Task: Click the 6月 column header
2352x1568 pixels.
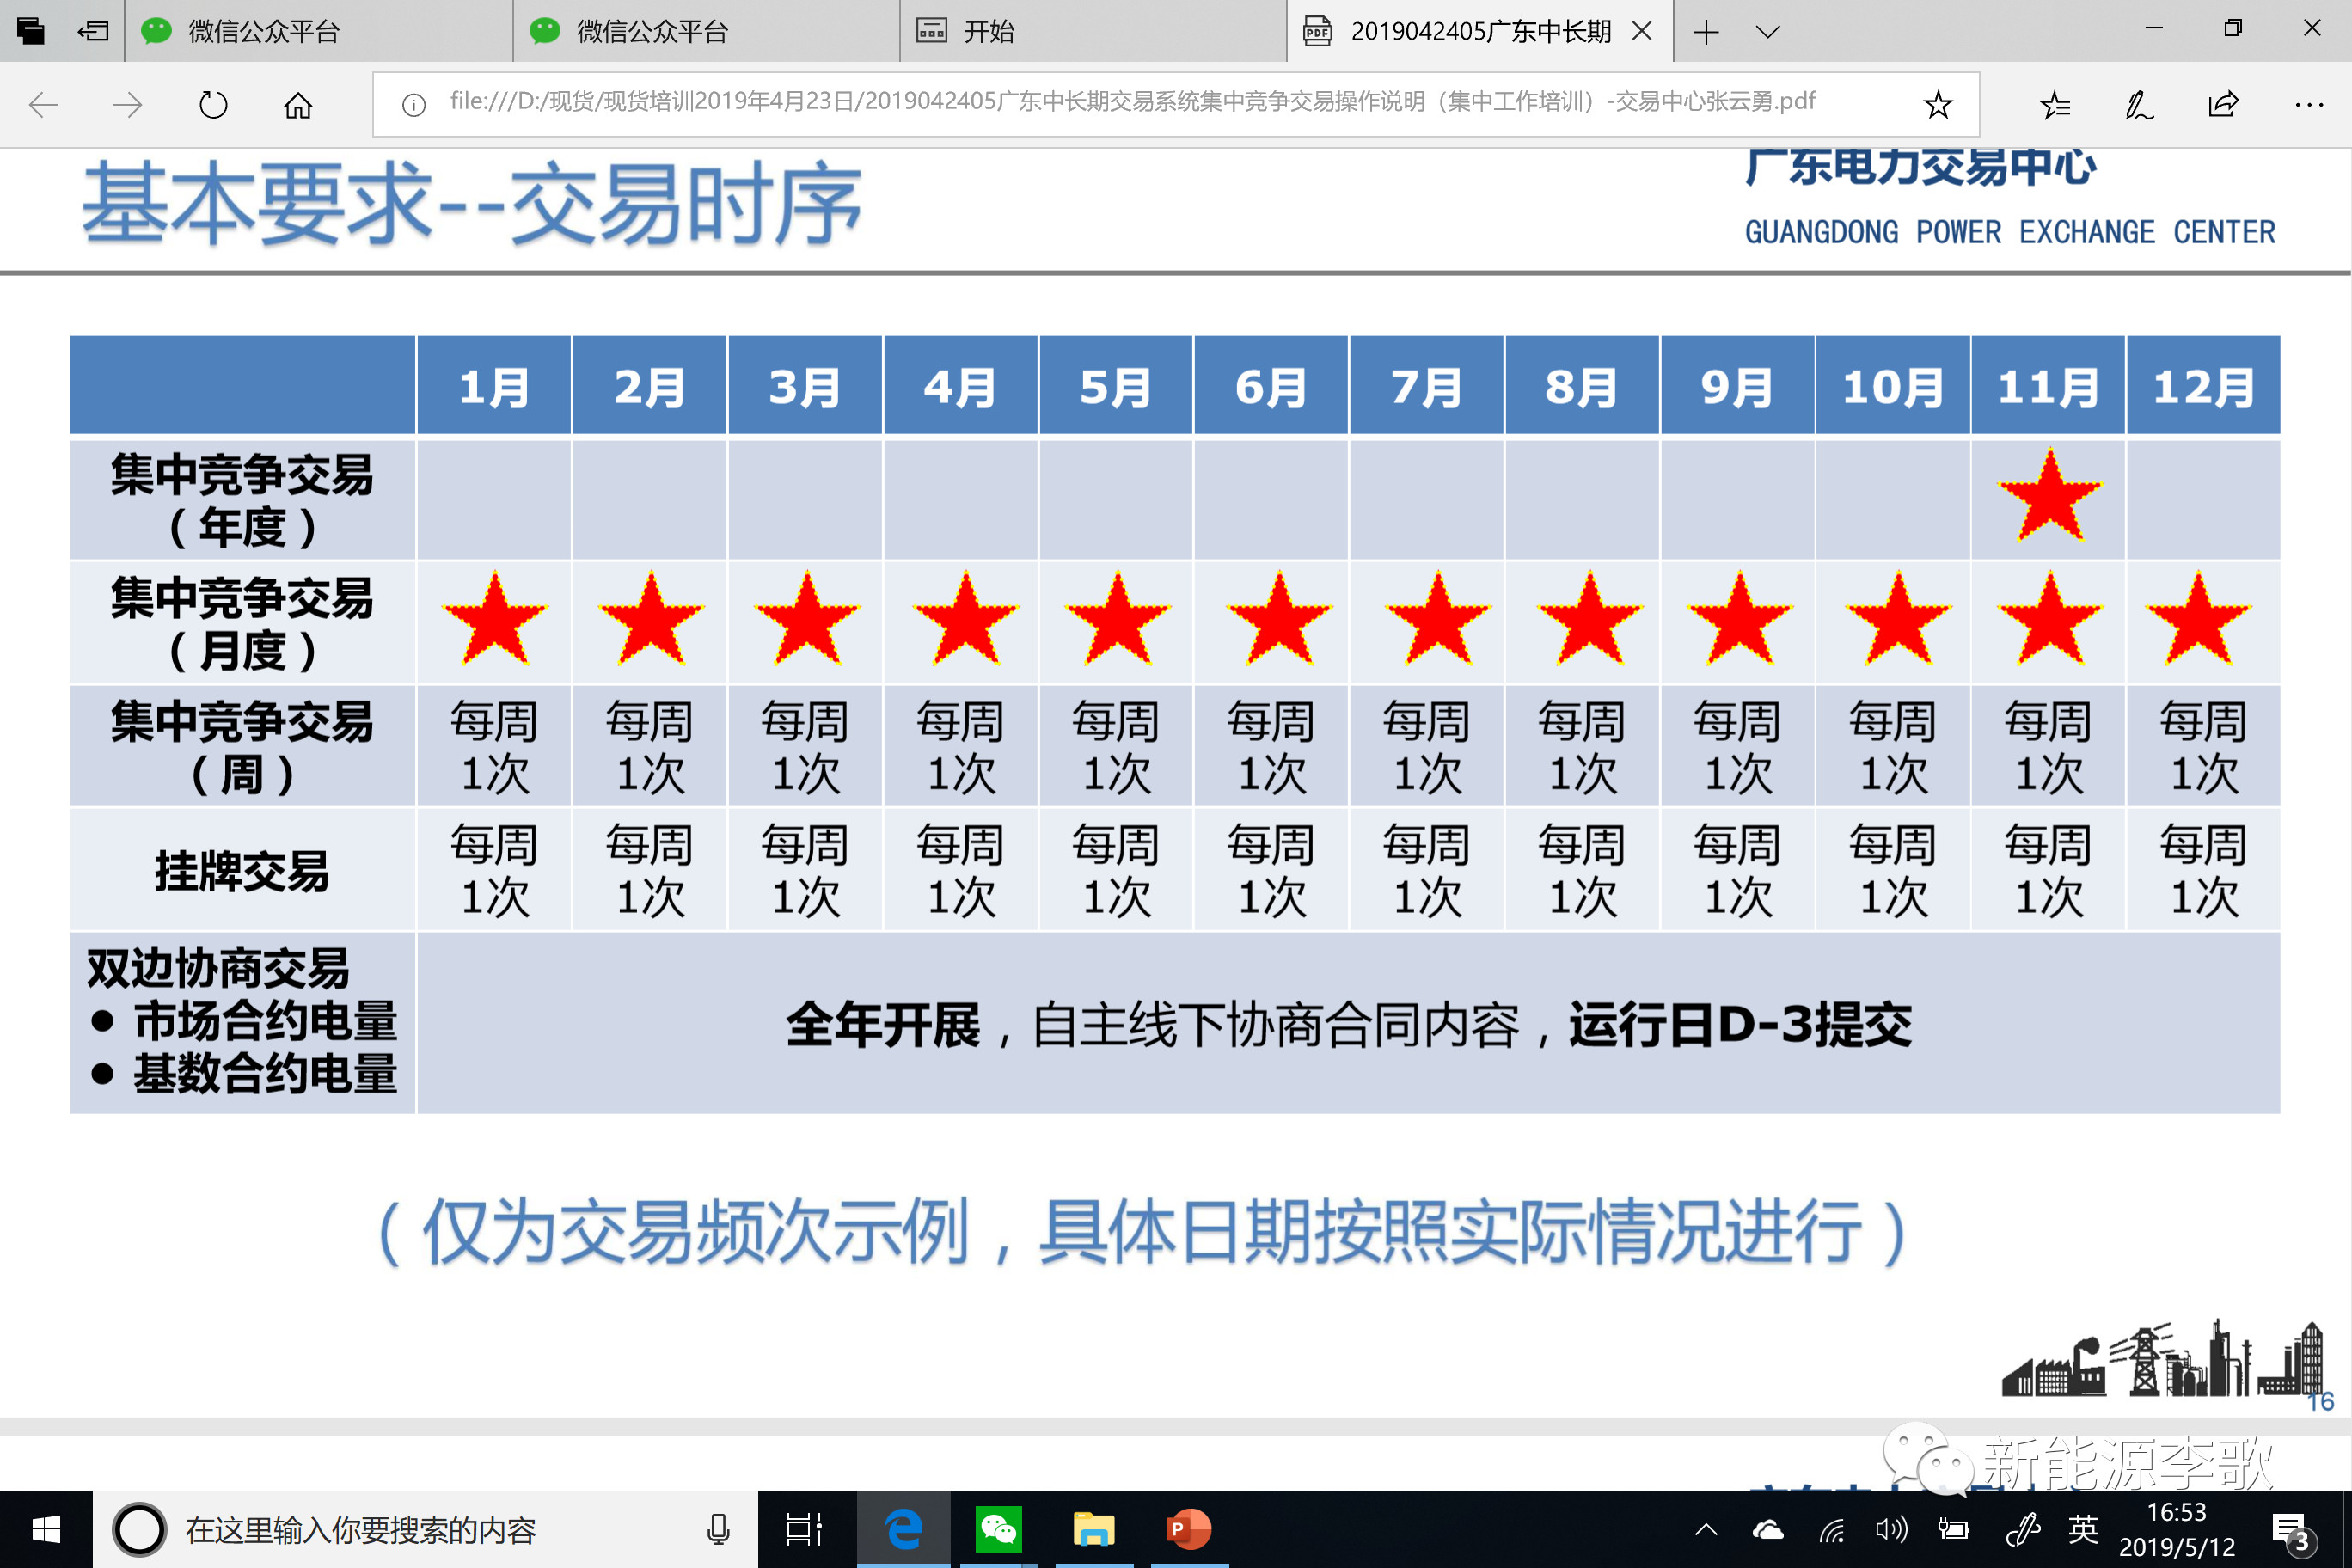Action: (1271, 386)
